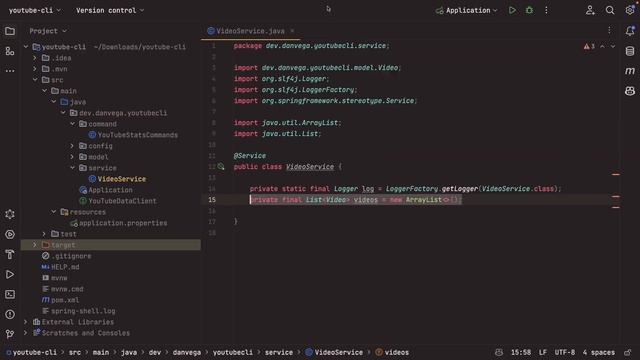Image resolution: width=640 pixels, height=360 pixels.
Task: Jump to next highlighted error arrow
Action: coord(613,47)
